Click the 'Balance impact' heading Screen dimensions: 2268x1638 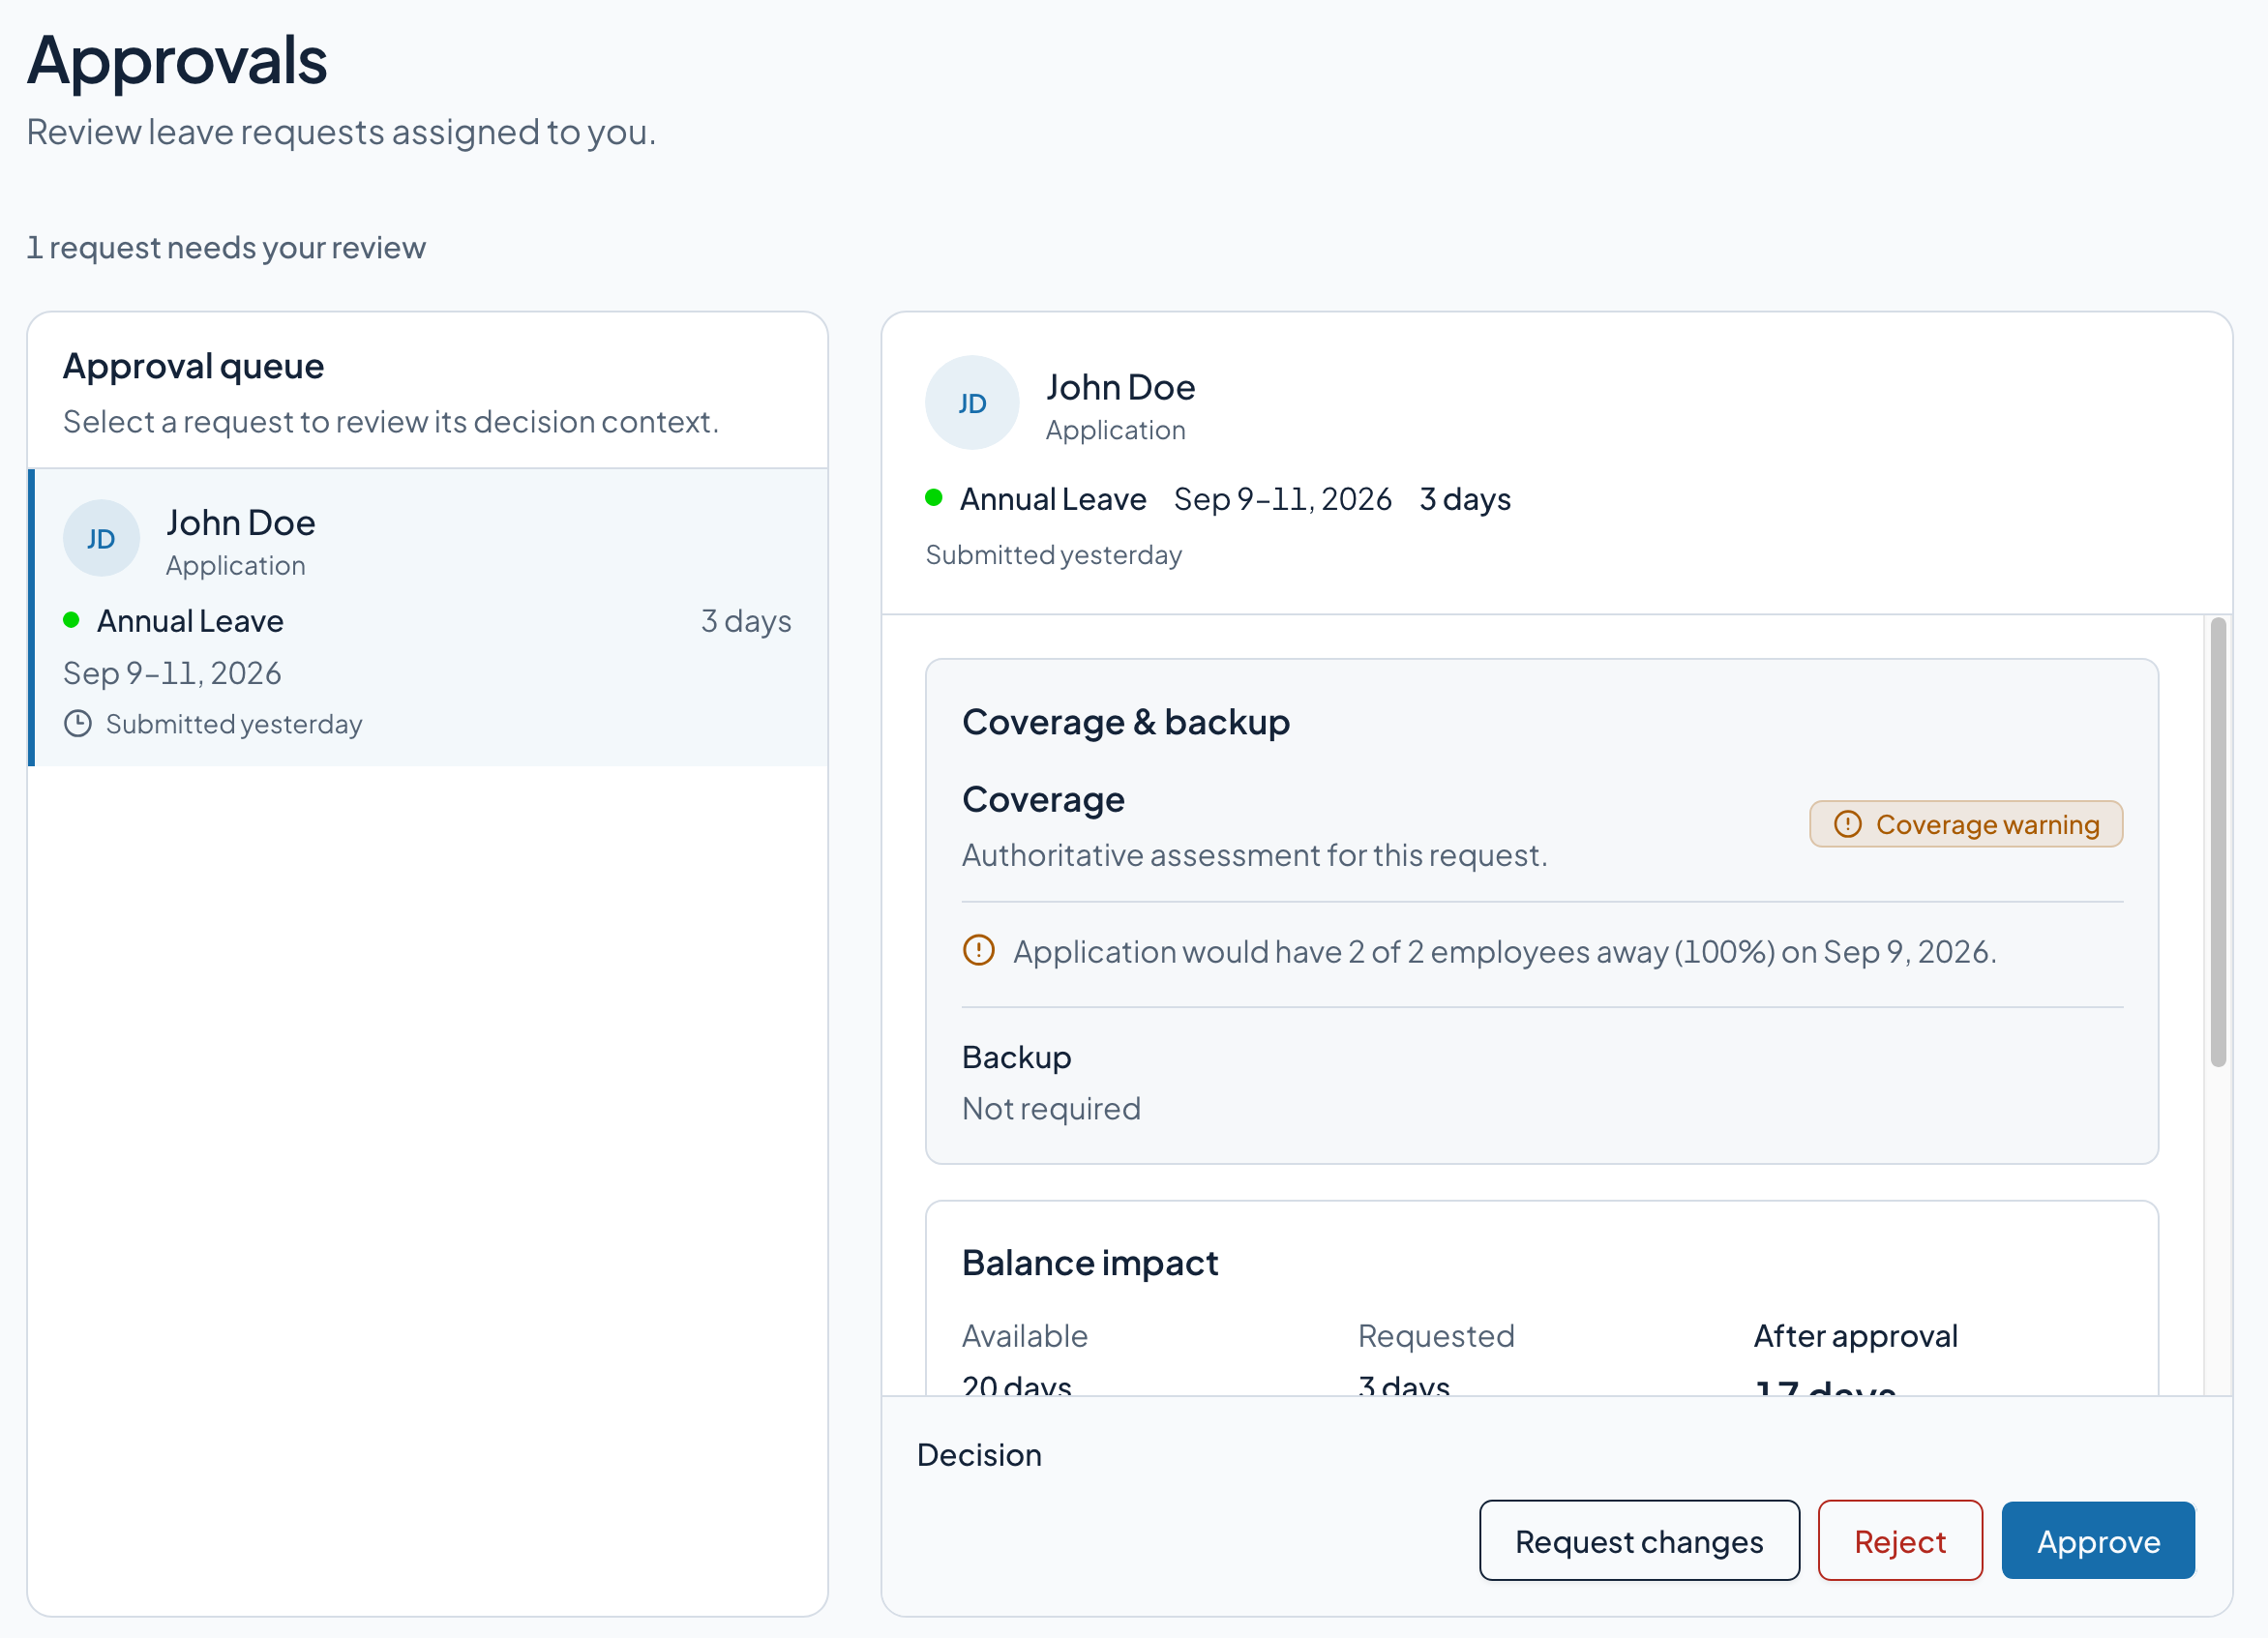tap(1090, 1263)
